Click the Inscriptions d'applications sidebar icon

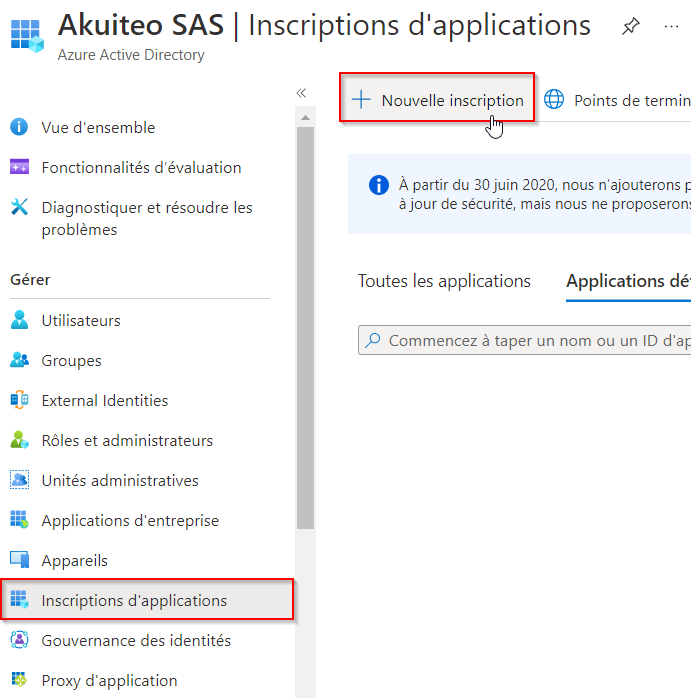point(19,600)
